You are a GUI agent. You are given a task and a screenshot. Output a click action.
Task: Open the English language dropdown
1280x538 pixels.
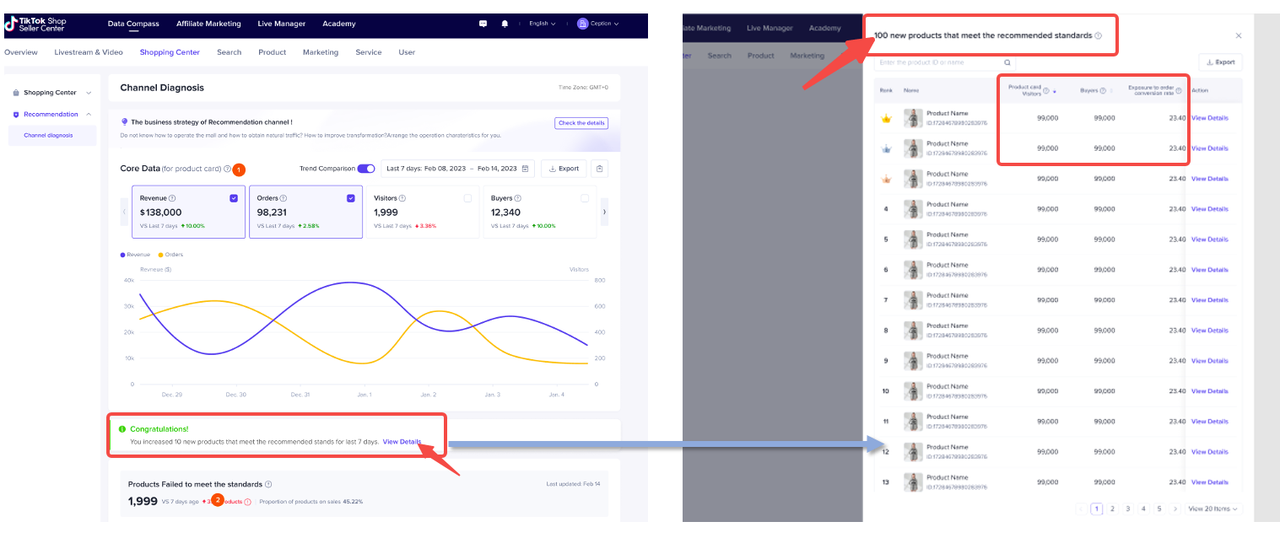(x=545, y=23)
